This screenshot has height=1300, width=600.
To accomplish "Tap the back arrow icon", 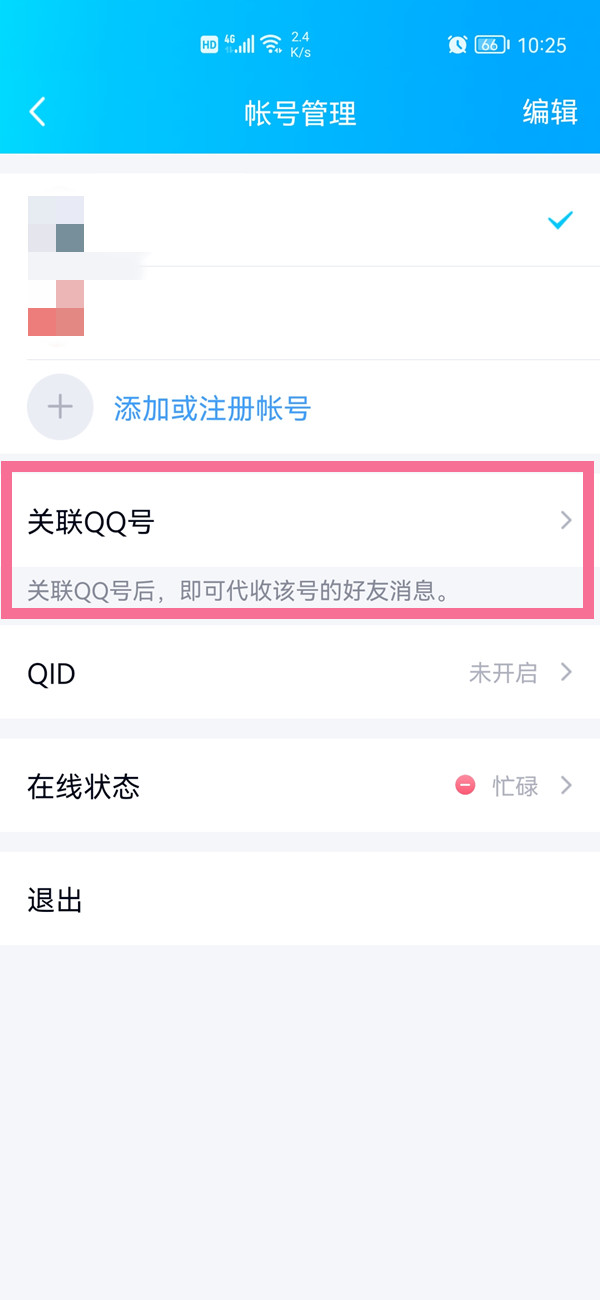I will coord(38,112).
